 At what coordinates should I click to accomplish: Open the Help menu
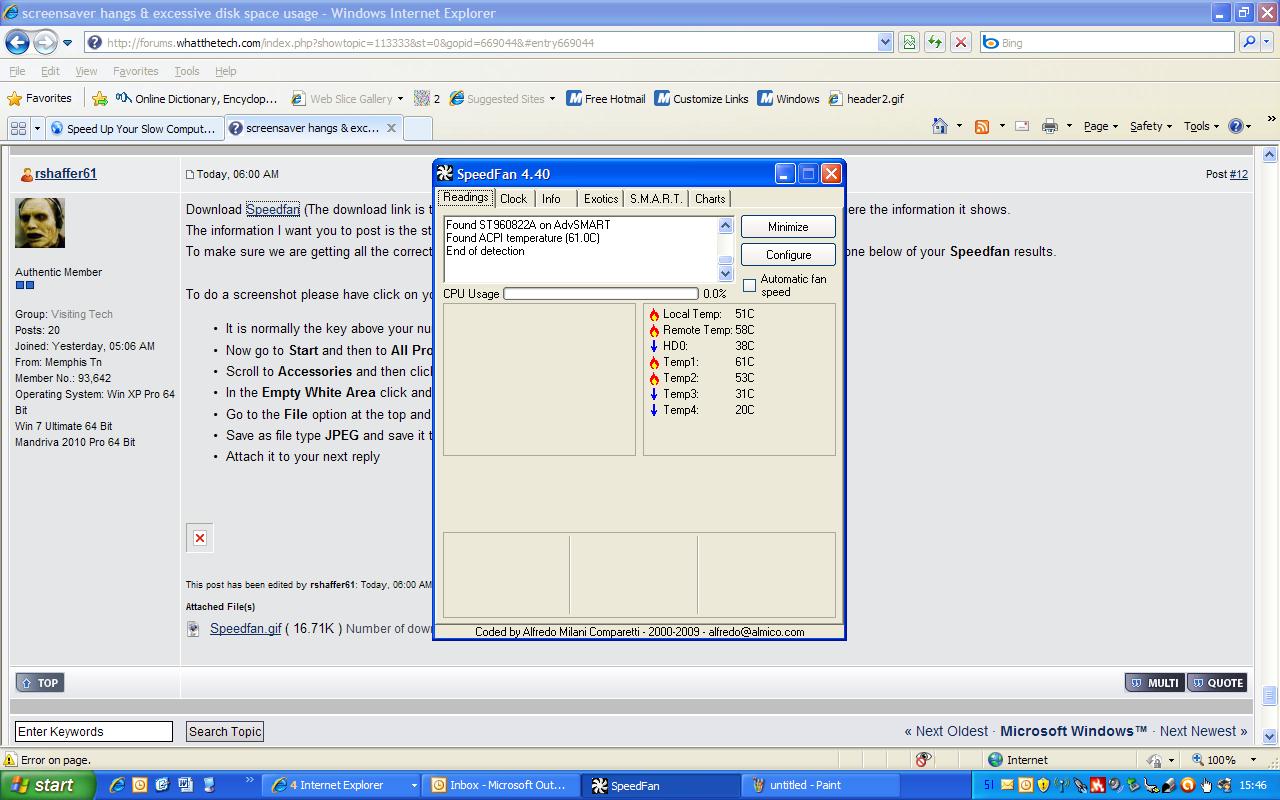(x=226, y=71)
